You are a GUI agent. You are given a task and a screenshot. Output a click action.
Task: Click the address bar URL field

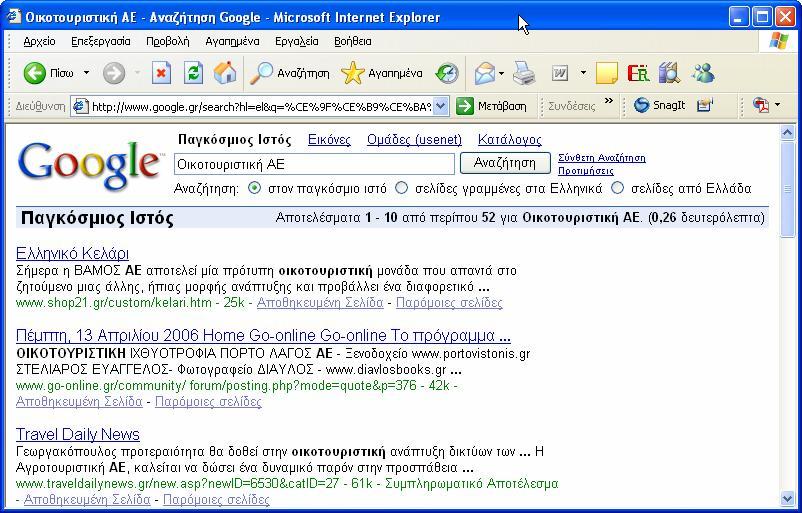261,106
